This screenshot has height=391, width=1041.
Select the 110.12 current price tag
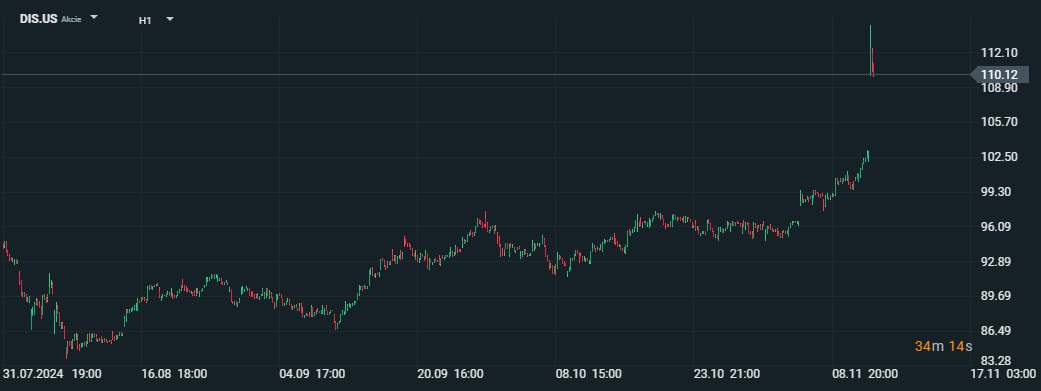point(999,75)
